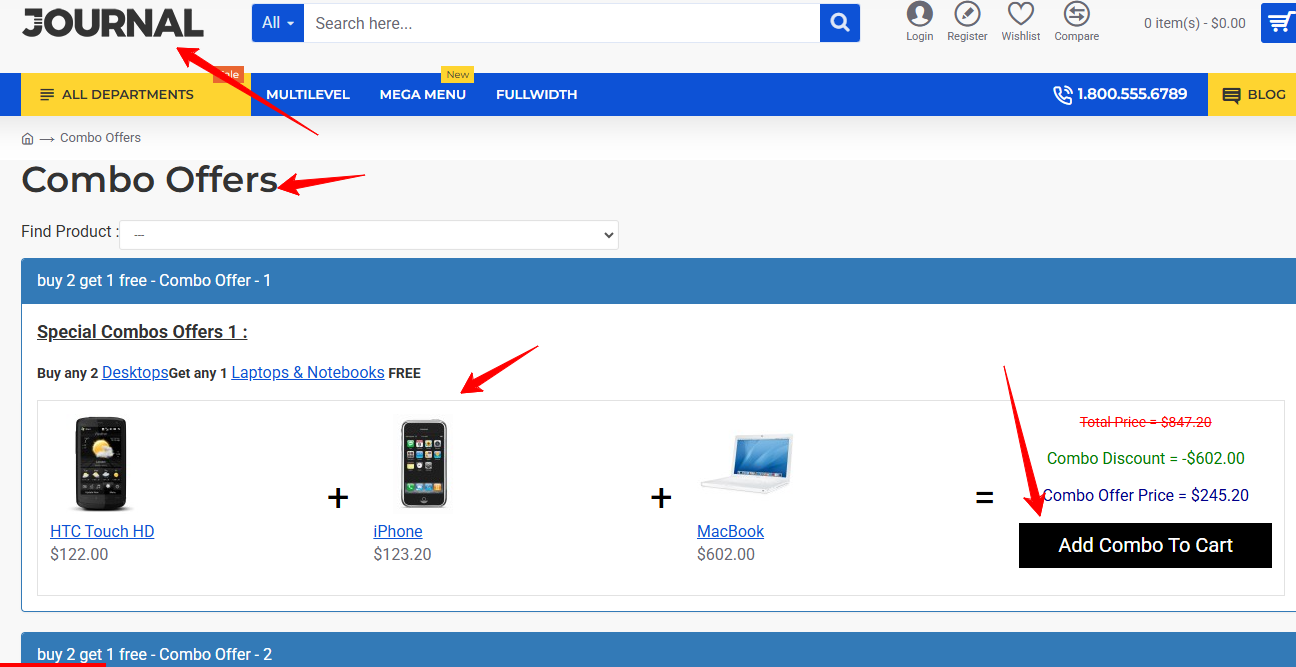Open the HTC Touch HD product link

coord(102,531)
